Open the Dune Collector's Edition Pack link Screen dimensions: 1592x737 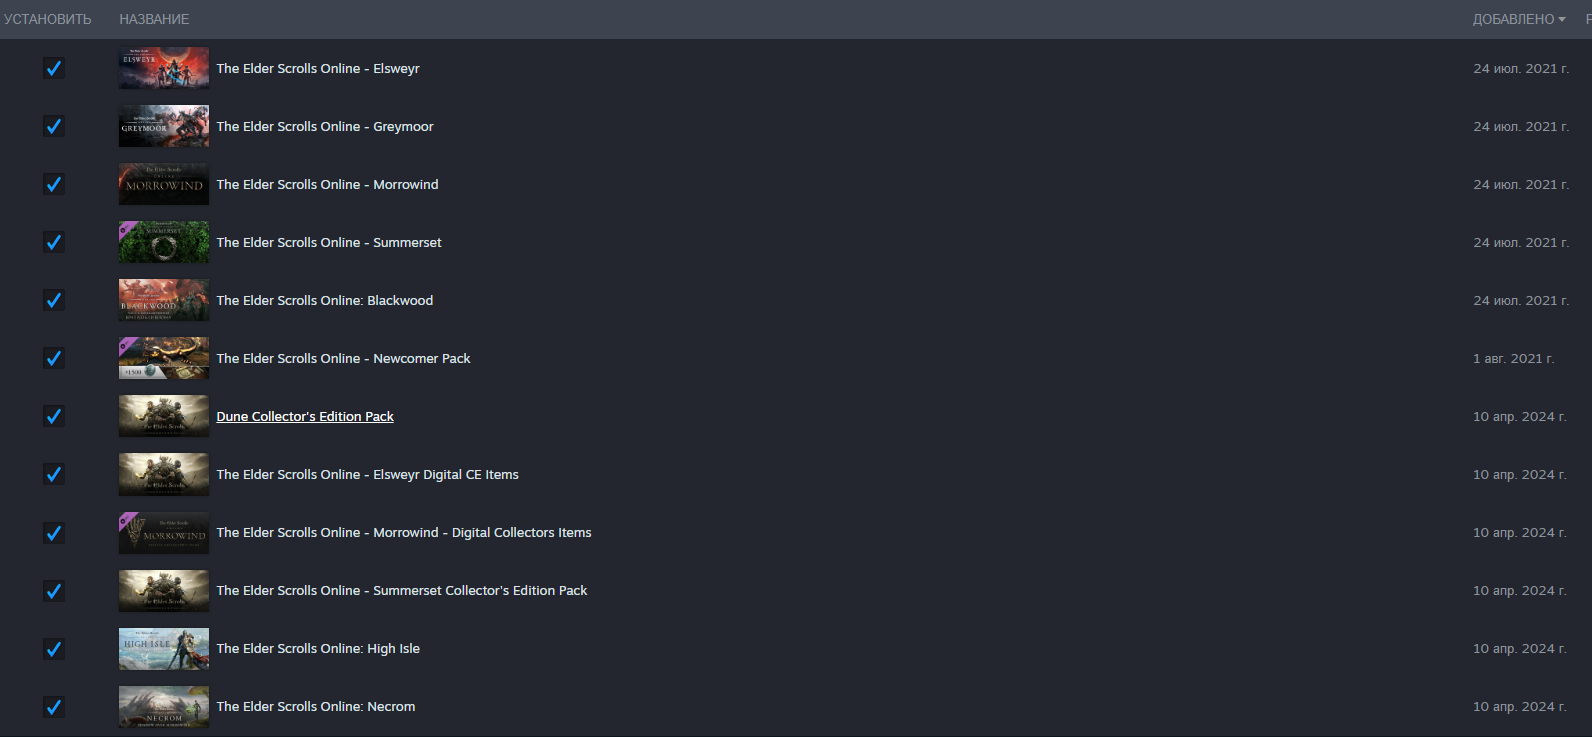click(x=305, y=416)
